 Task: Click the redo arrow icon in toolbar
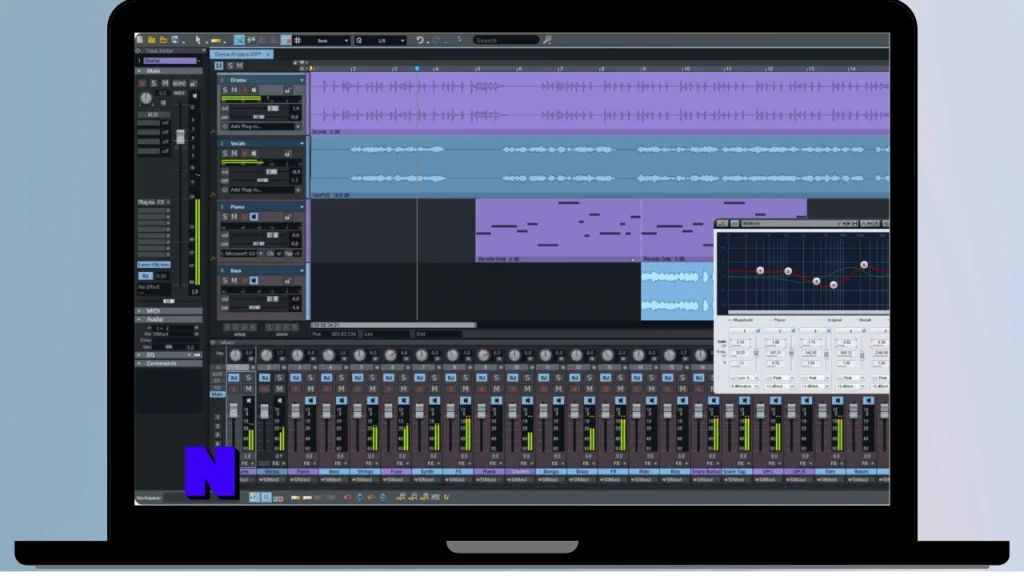point(436,40)
